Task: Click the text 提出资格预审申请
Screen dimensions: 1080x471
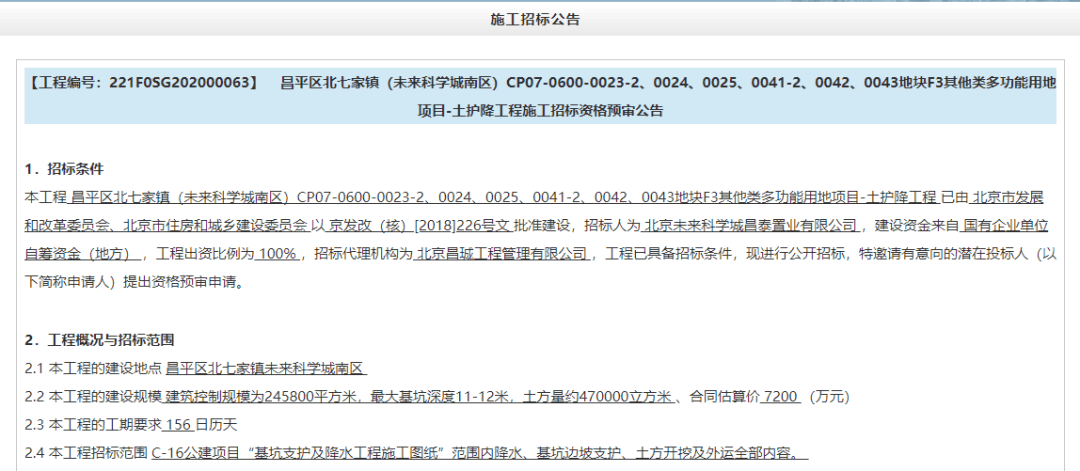Action: click(x=178, y=282)
